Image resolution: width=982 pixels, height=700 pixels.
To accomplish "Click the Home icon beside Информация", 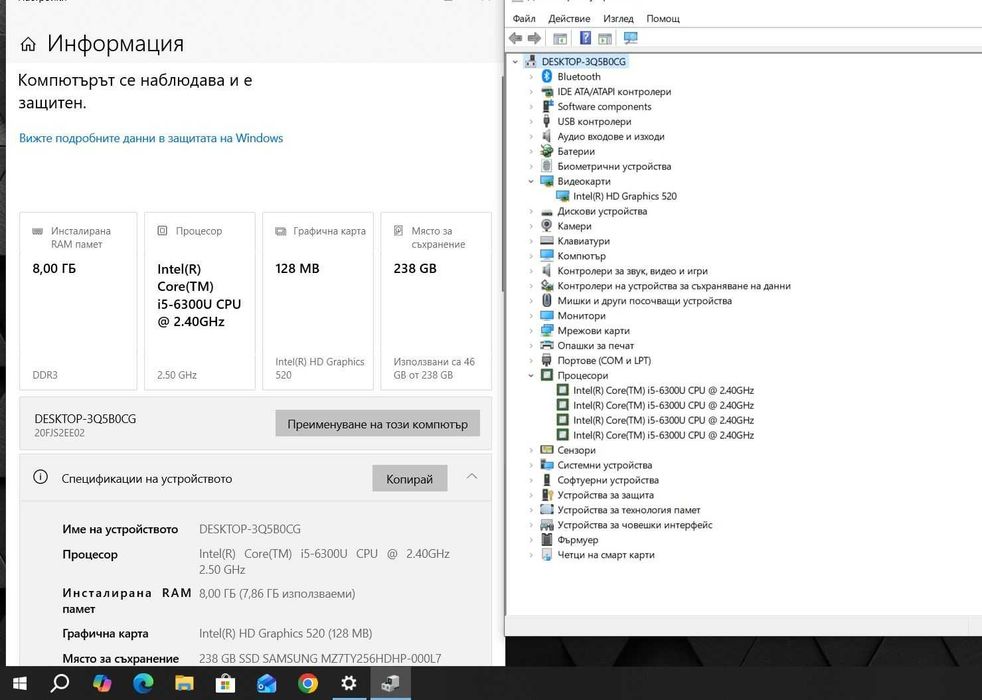I will (x=28, y=44).
